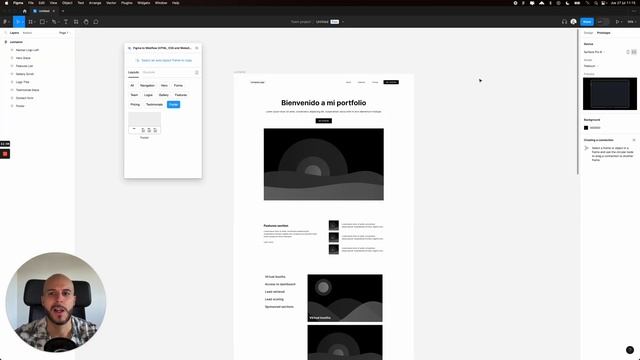Expand the shape tools chevron
640x360 pixels.
(47, 22)
